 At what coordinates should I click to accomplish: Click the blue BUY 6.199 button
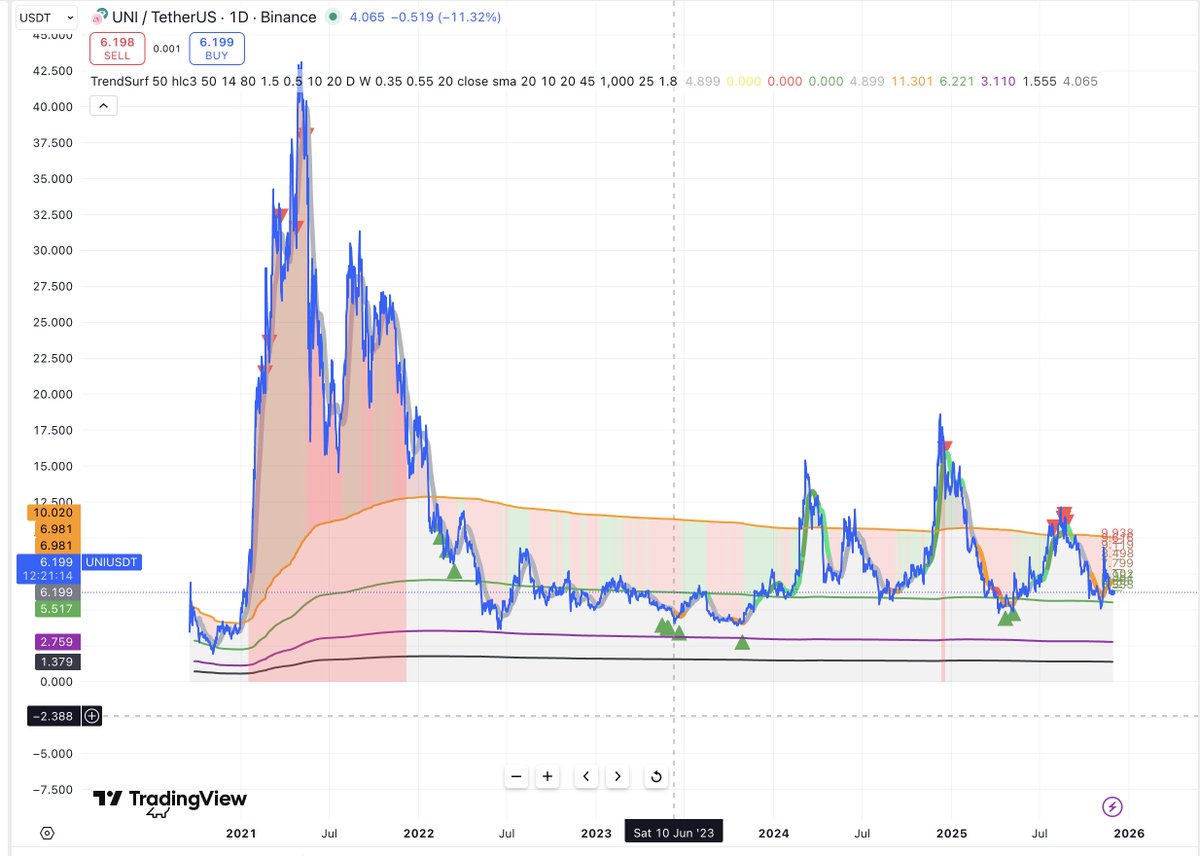click(216, 48)
